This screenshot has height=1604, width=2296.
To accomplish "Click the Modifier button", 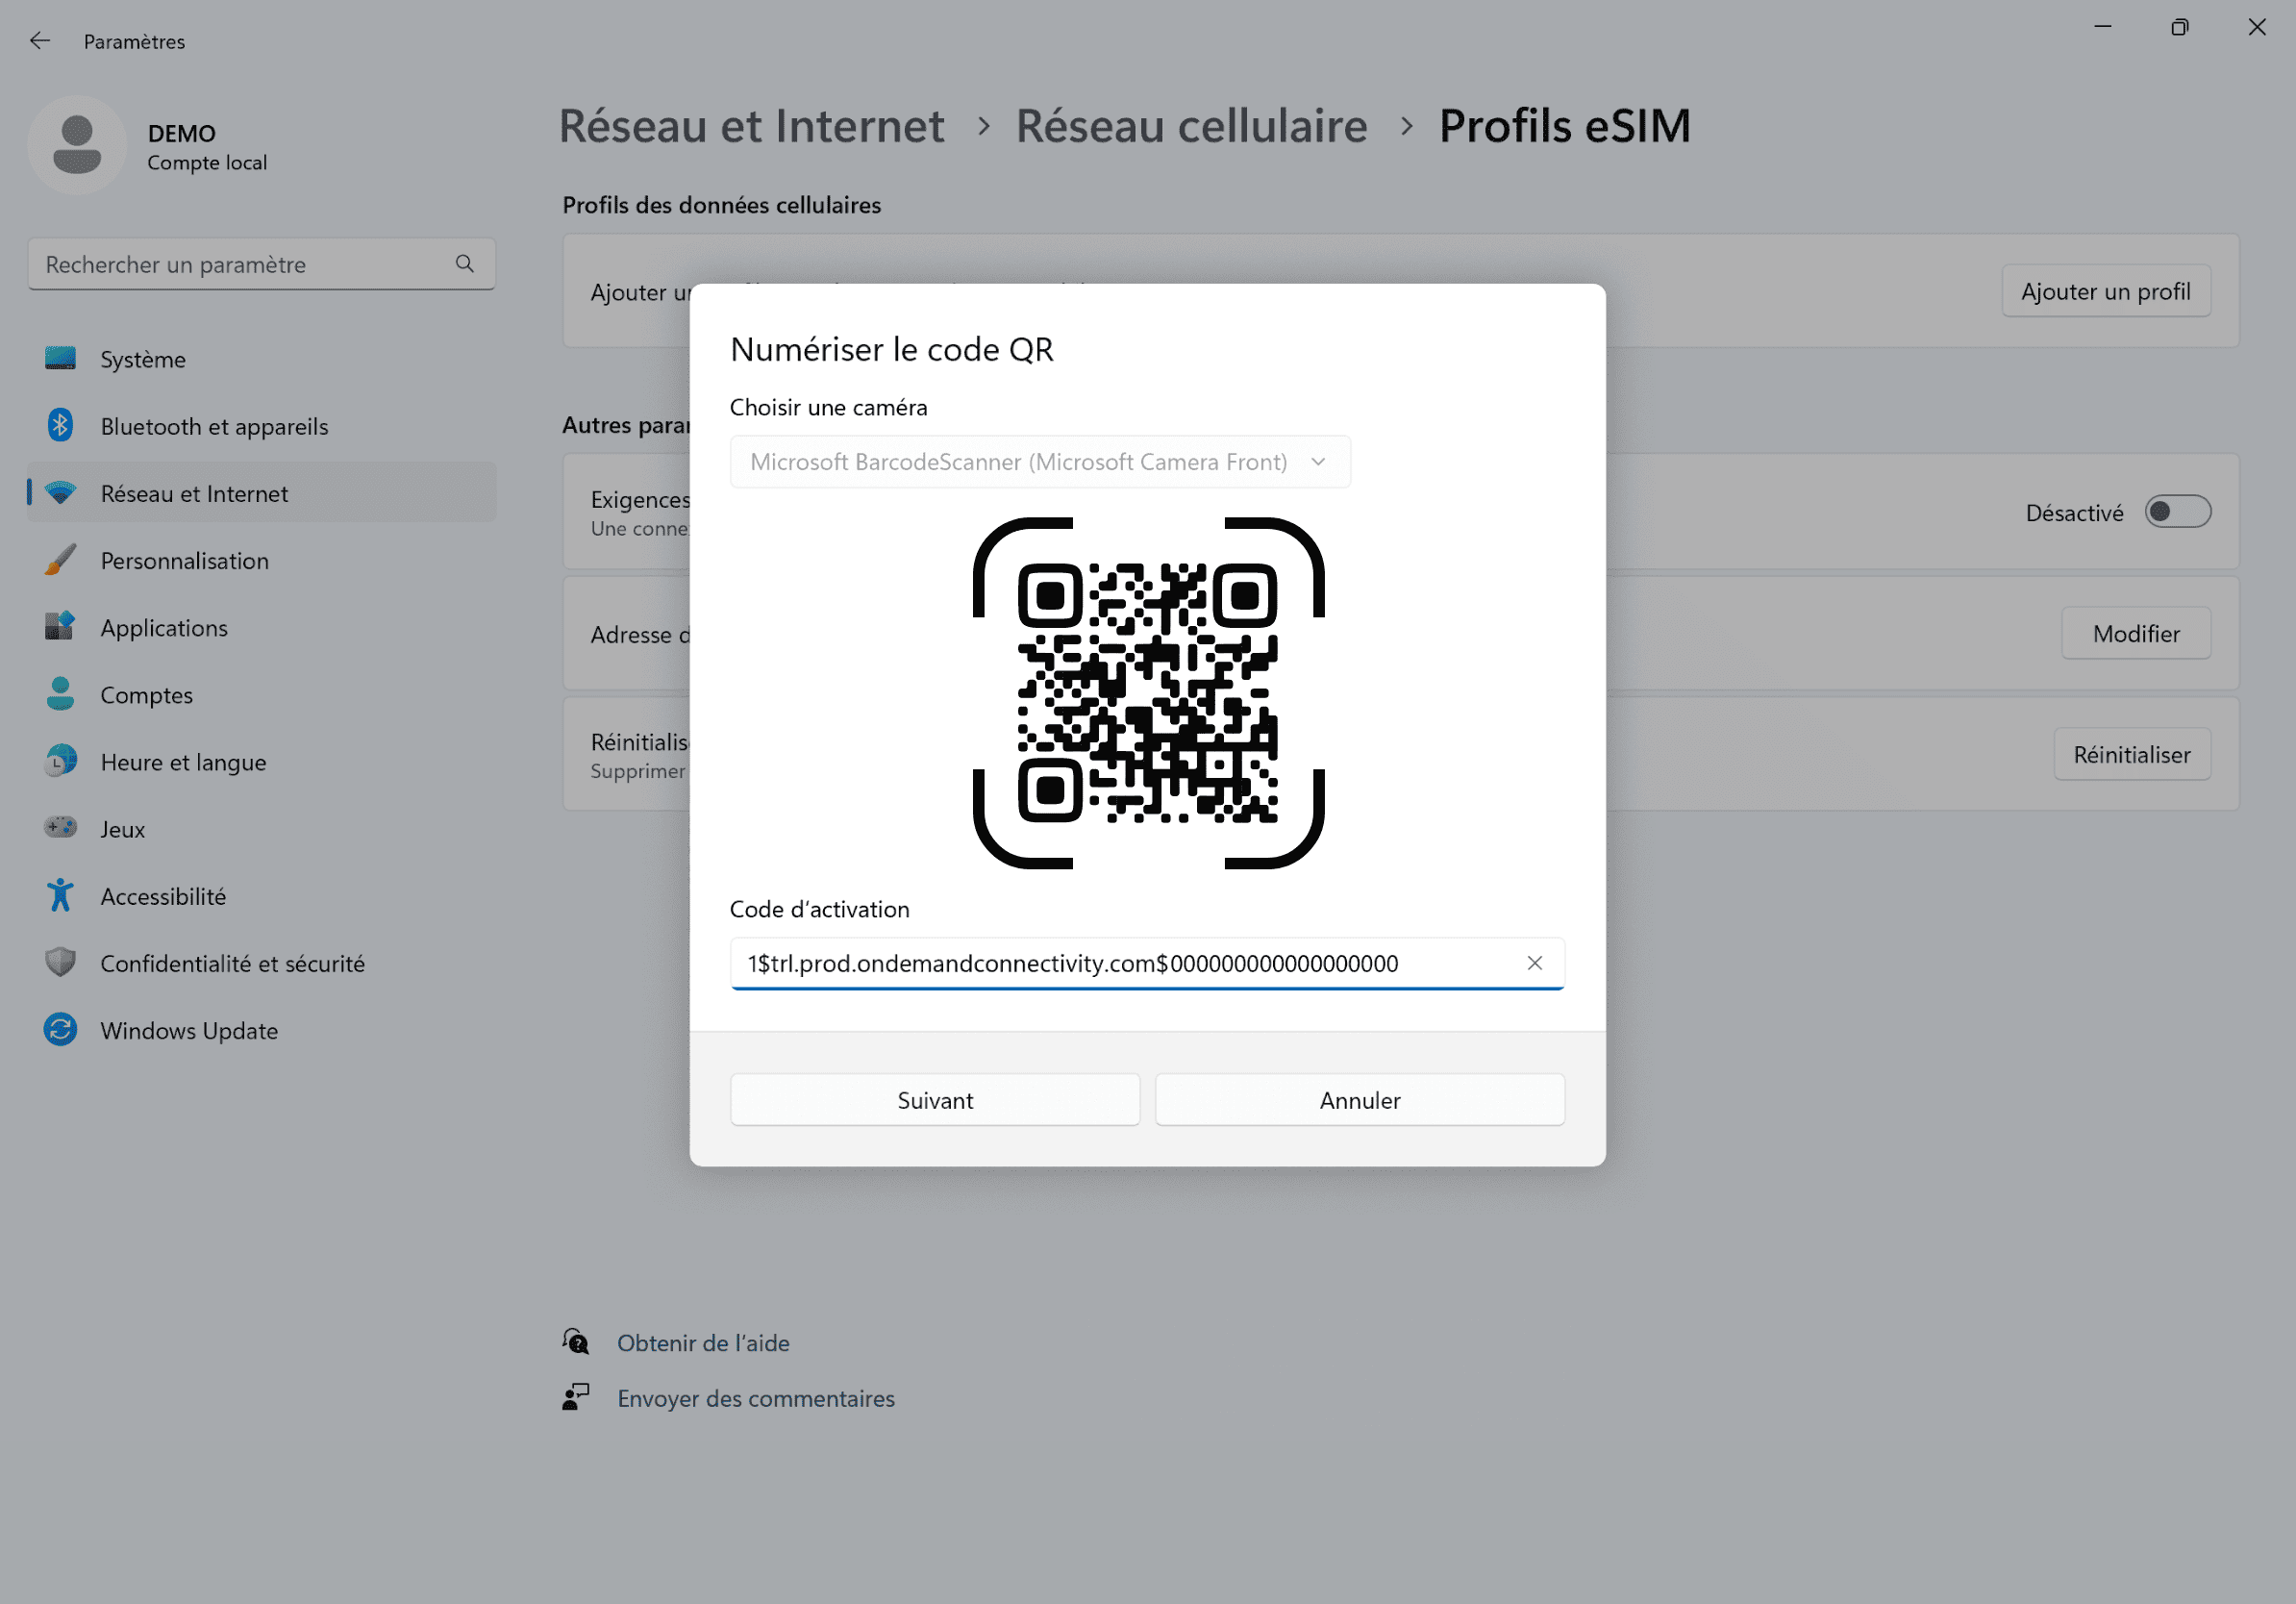I will 2136,633.
